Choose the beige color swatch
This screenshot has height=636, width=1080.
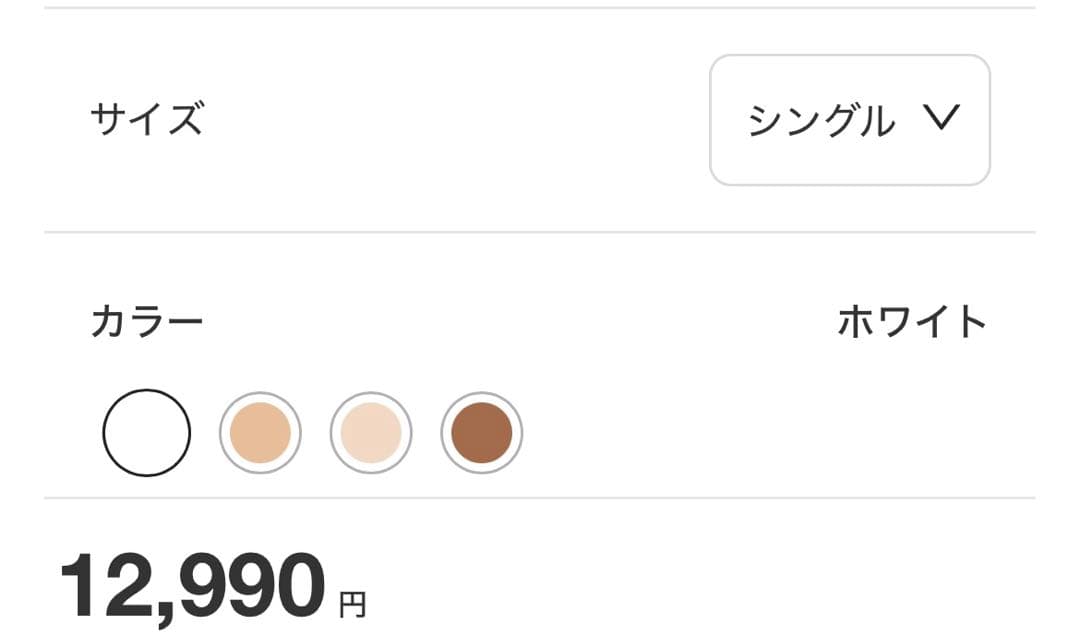pyautogui.click(x=260, y=432)
